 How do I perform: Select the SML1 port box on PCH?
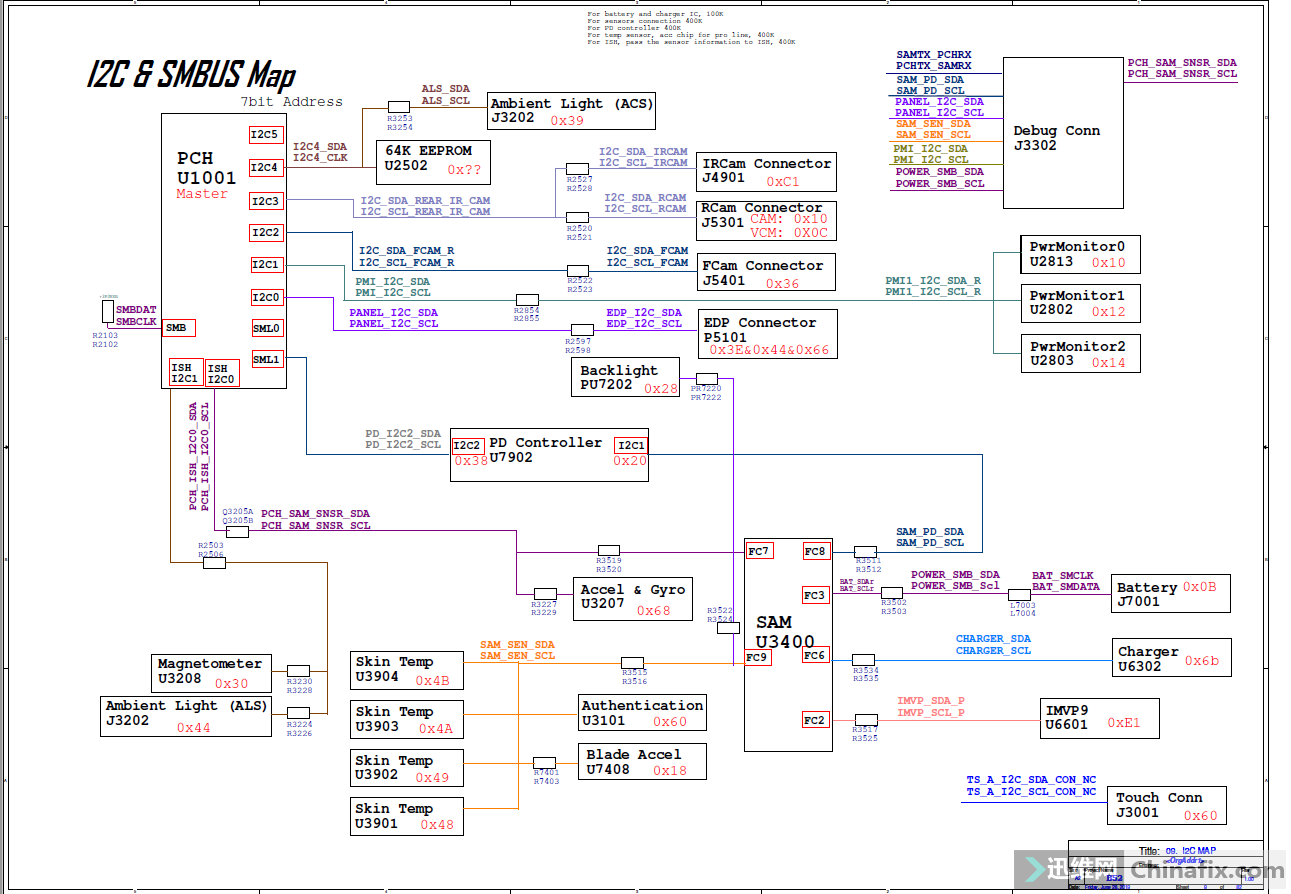(x=266, y=359)
